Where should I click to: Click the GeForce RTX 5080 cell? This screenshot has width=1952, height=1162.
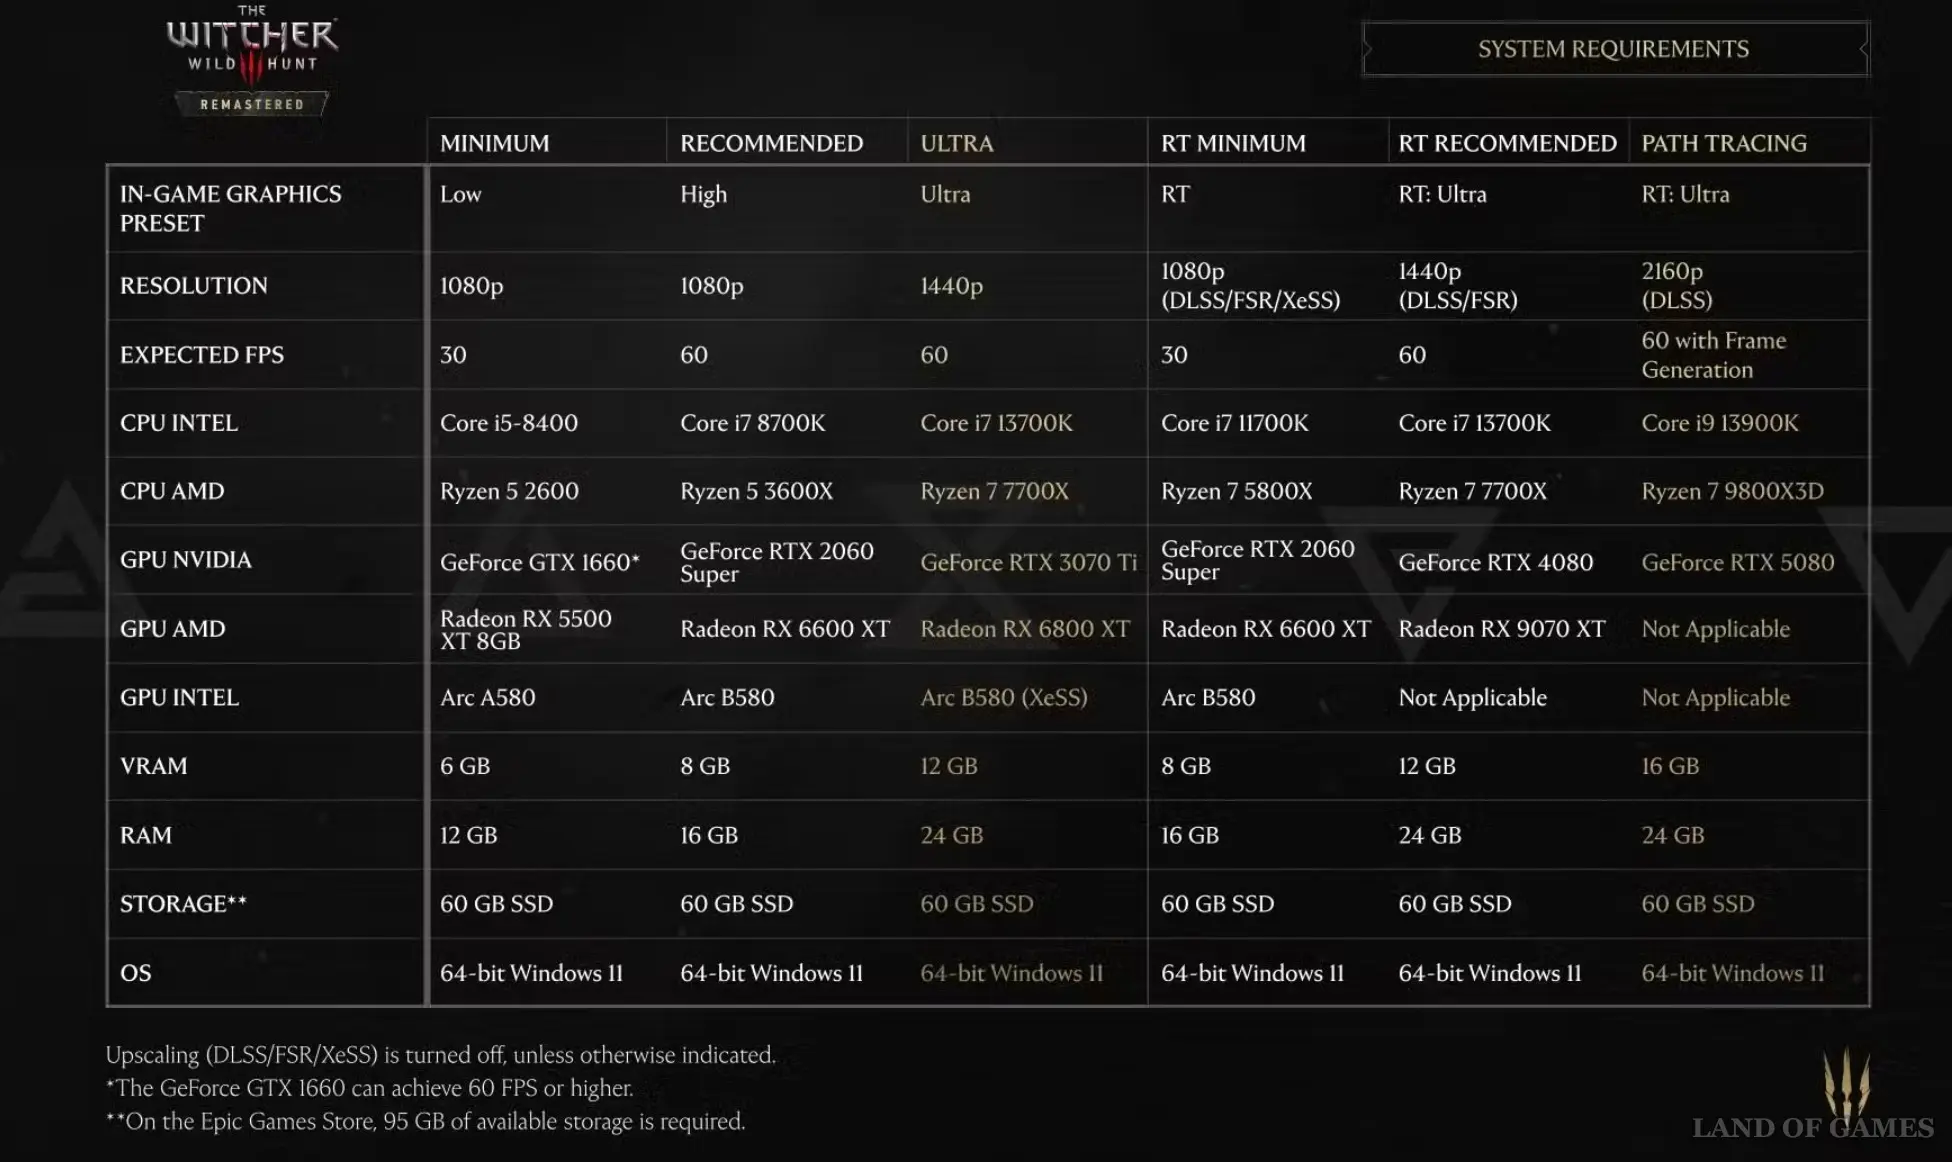1737,562
